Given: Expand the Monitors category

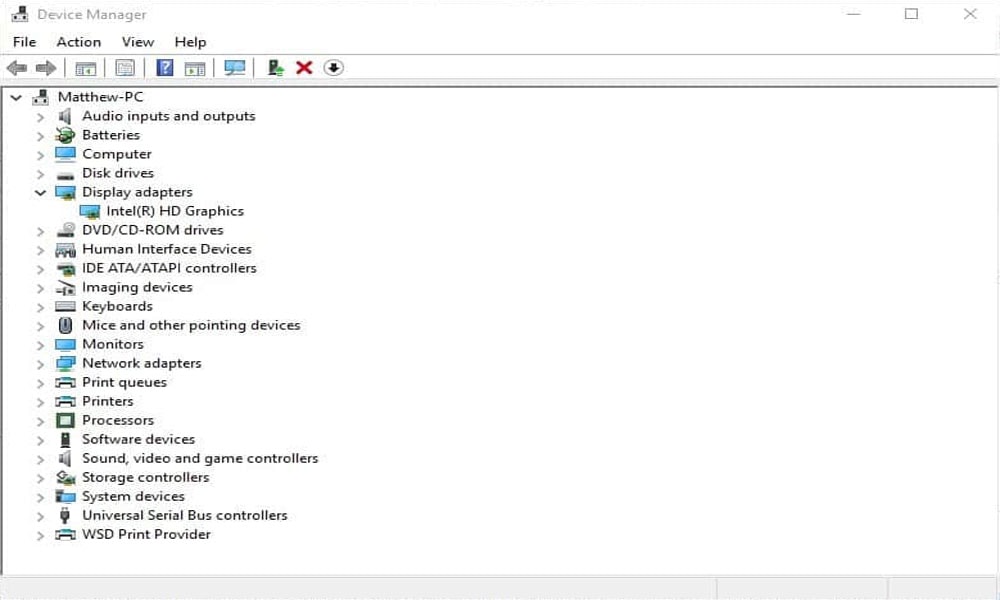Looking at the screenshot, I should [40, 346].
